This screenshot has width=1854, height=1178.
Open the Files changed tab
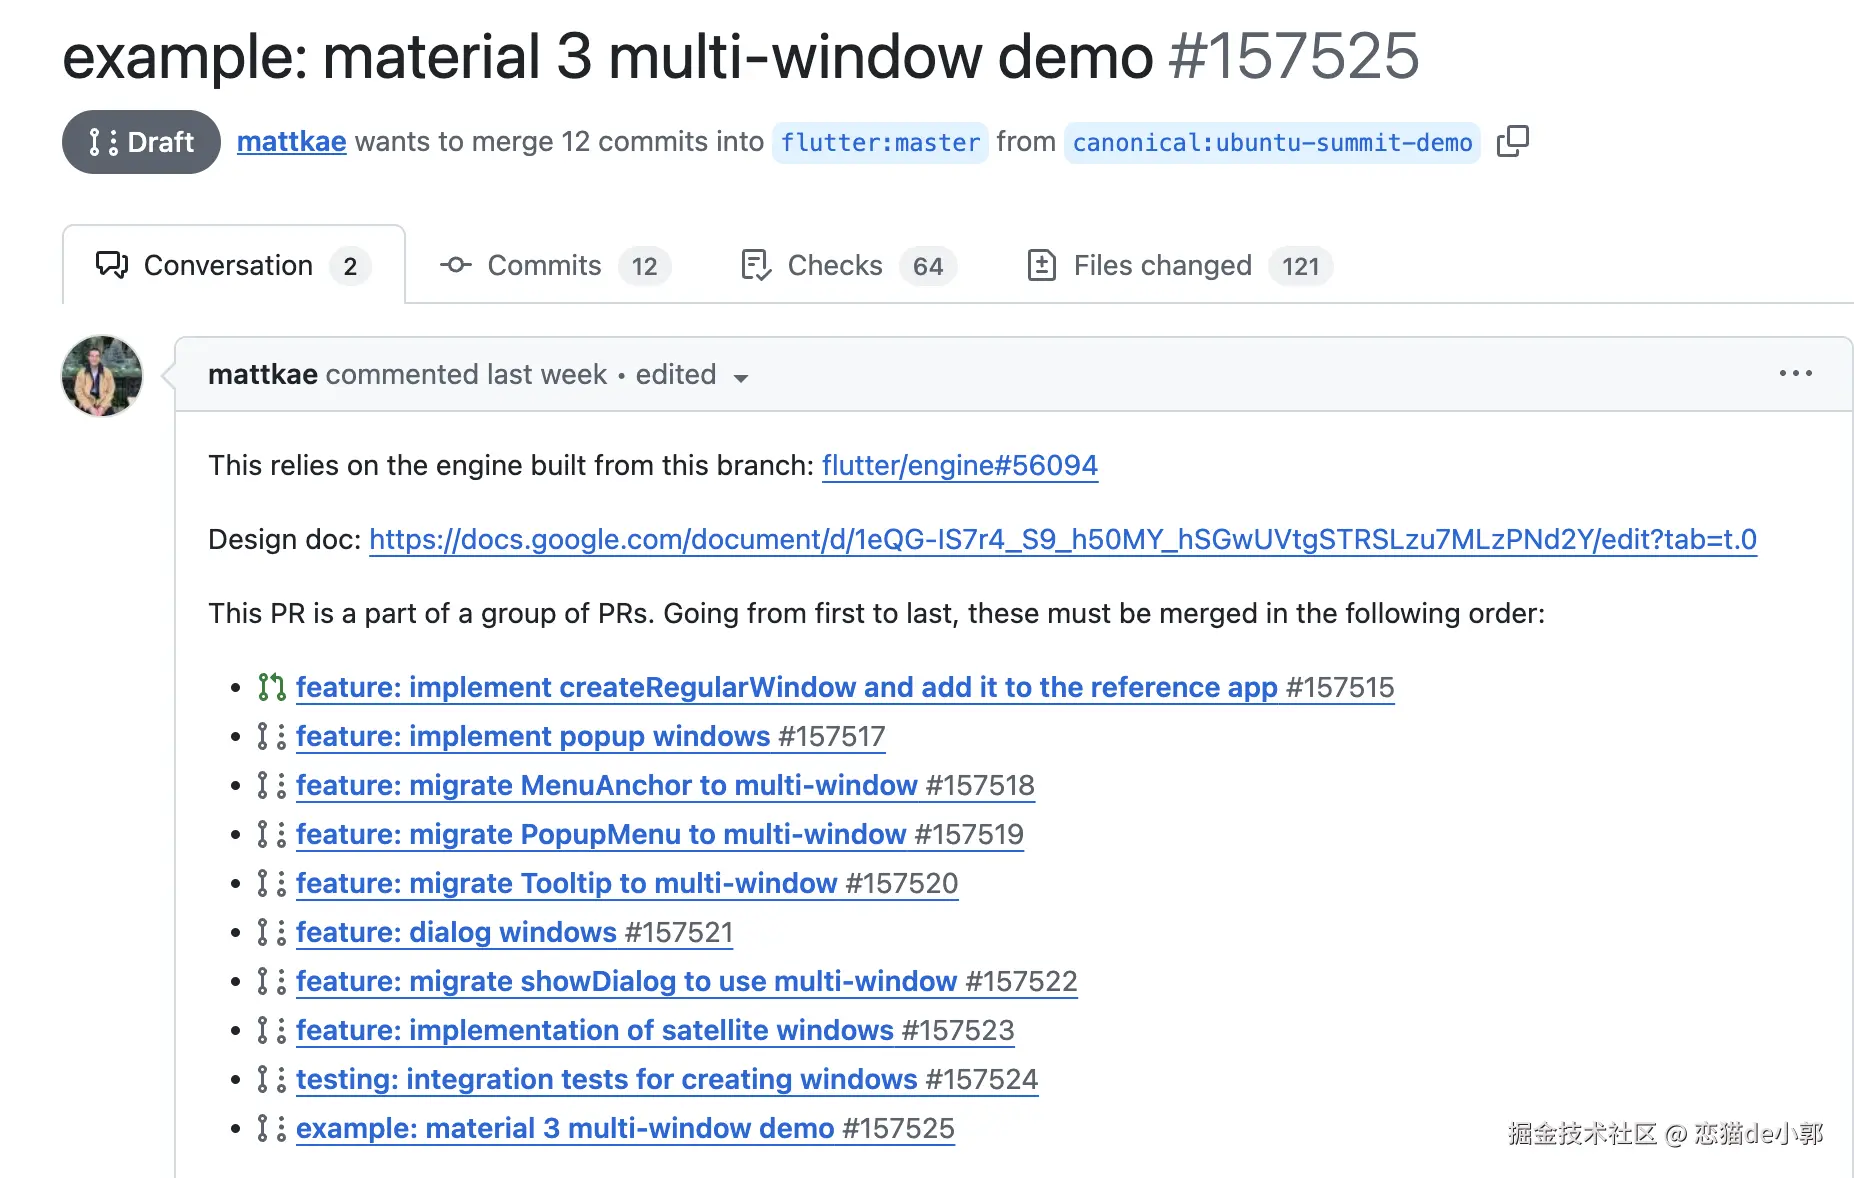[x=1180, y=265]
